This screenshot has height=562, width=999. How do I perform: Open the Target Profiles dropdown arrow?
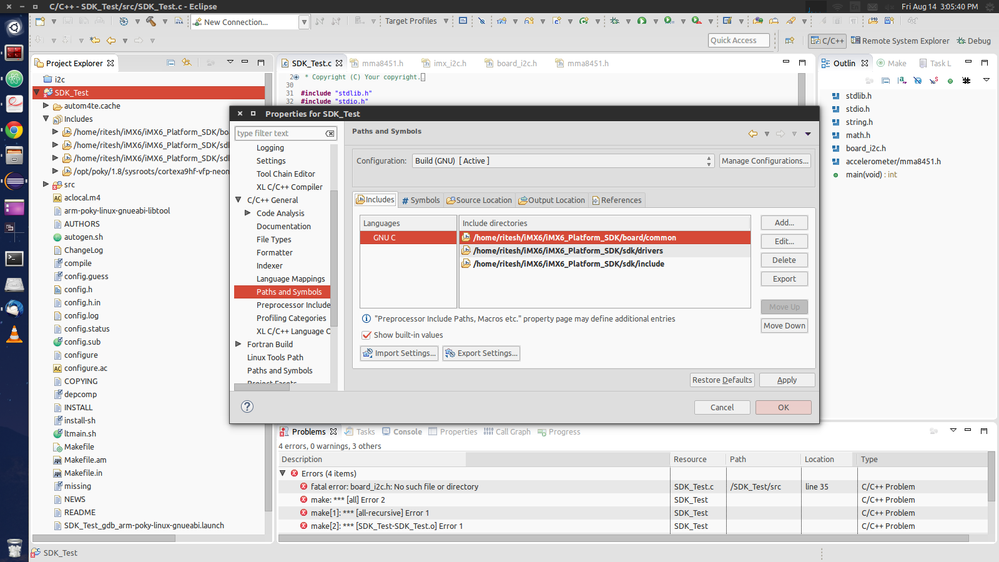point(445,21)
